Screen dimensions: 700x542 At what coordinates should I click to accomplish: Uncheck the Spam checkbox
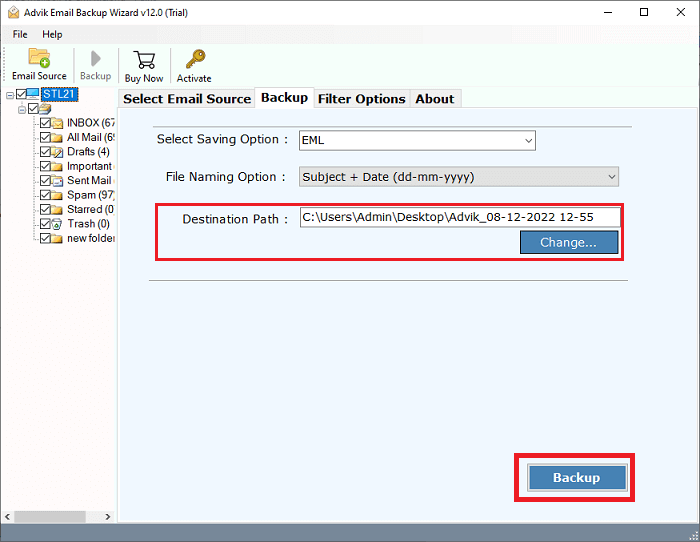click(45, 195)
